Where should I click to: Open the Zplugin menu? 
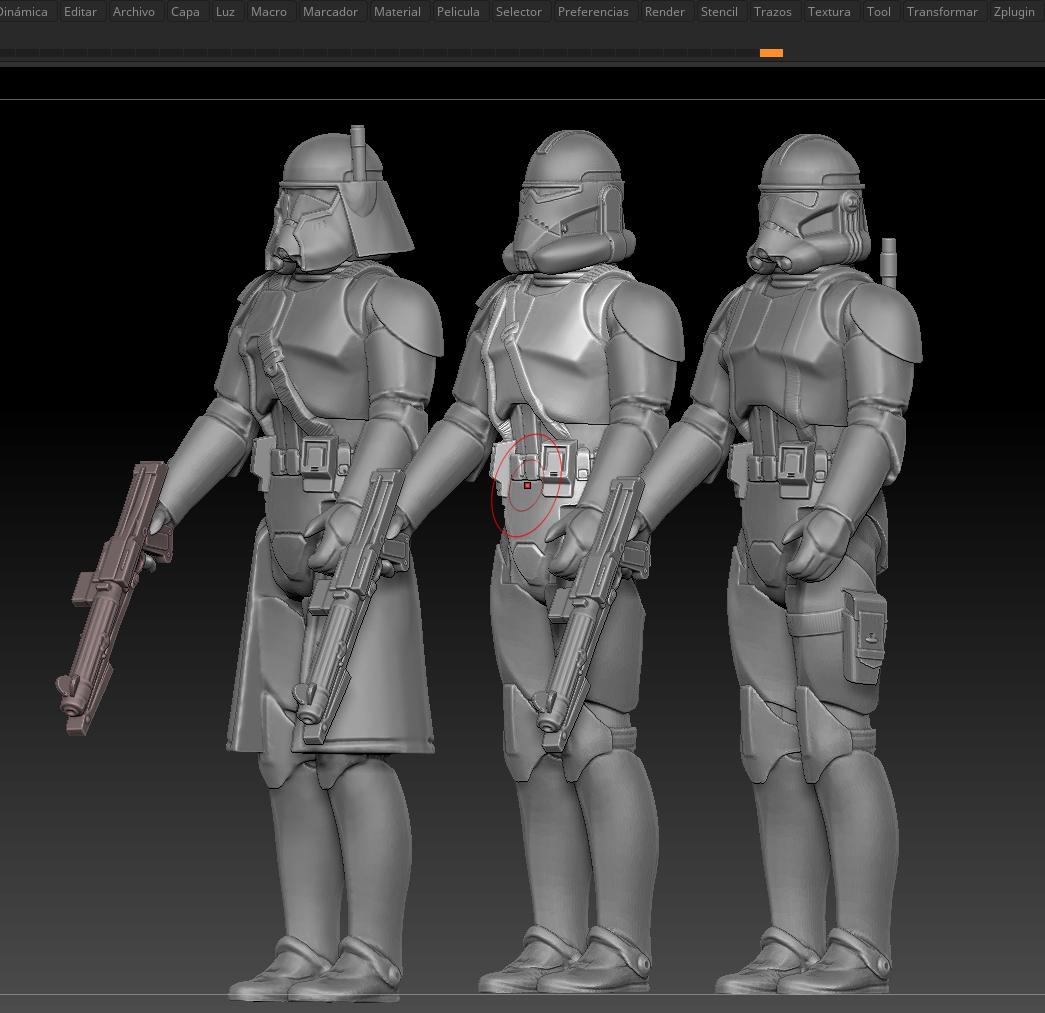tap(1014, 12)
